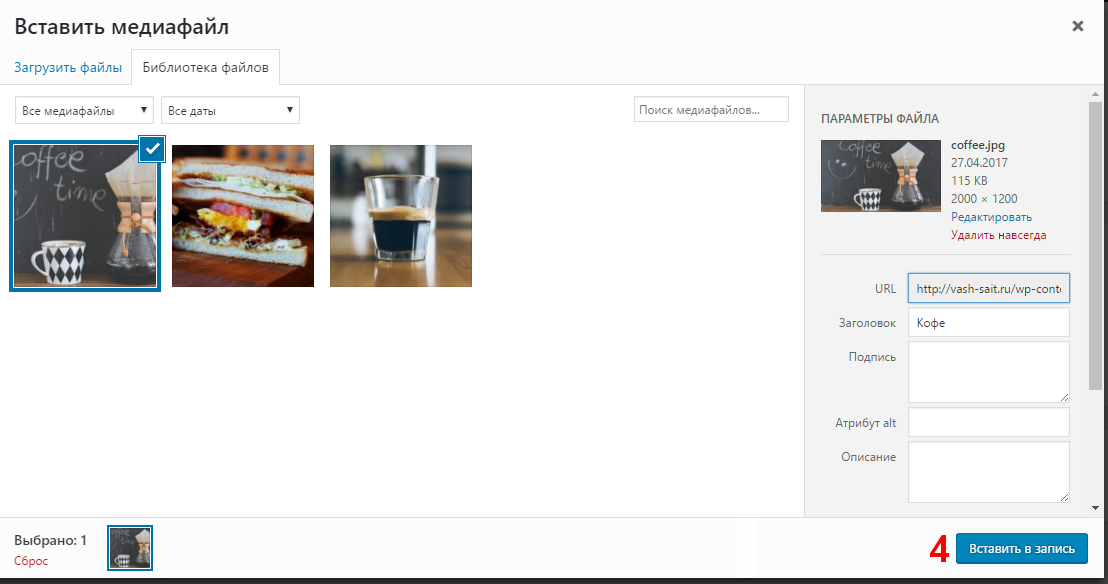
Task: Open the Все даты dropdown
Action: [x=230, y=110]
